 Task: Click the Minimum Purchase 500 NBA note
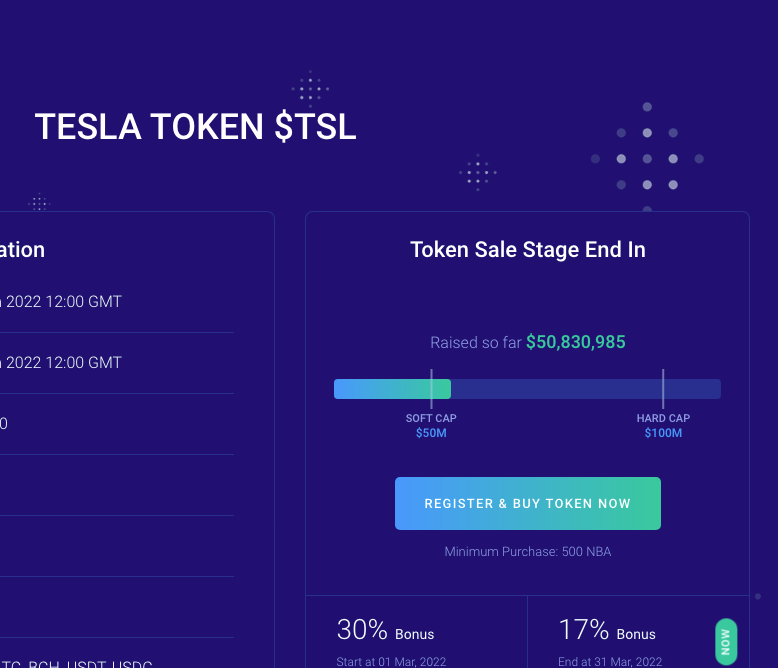click(527, 551)
